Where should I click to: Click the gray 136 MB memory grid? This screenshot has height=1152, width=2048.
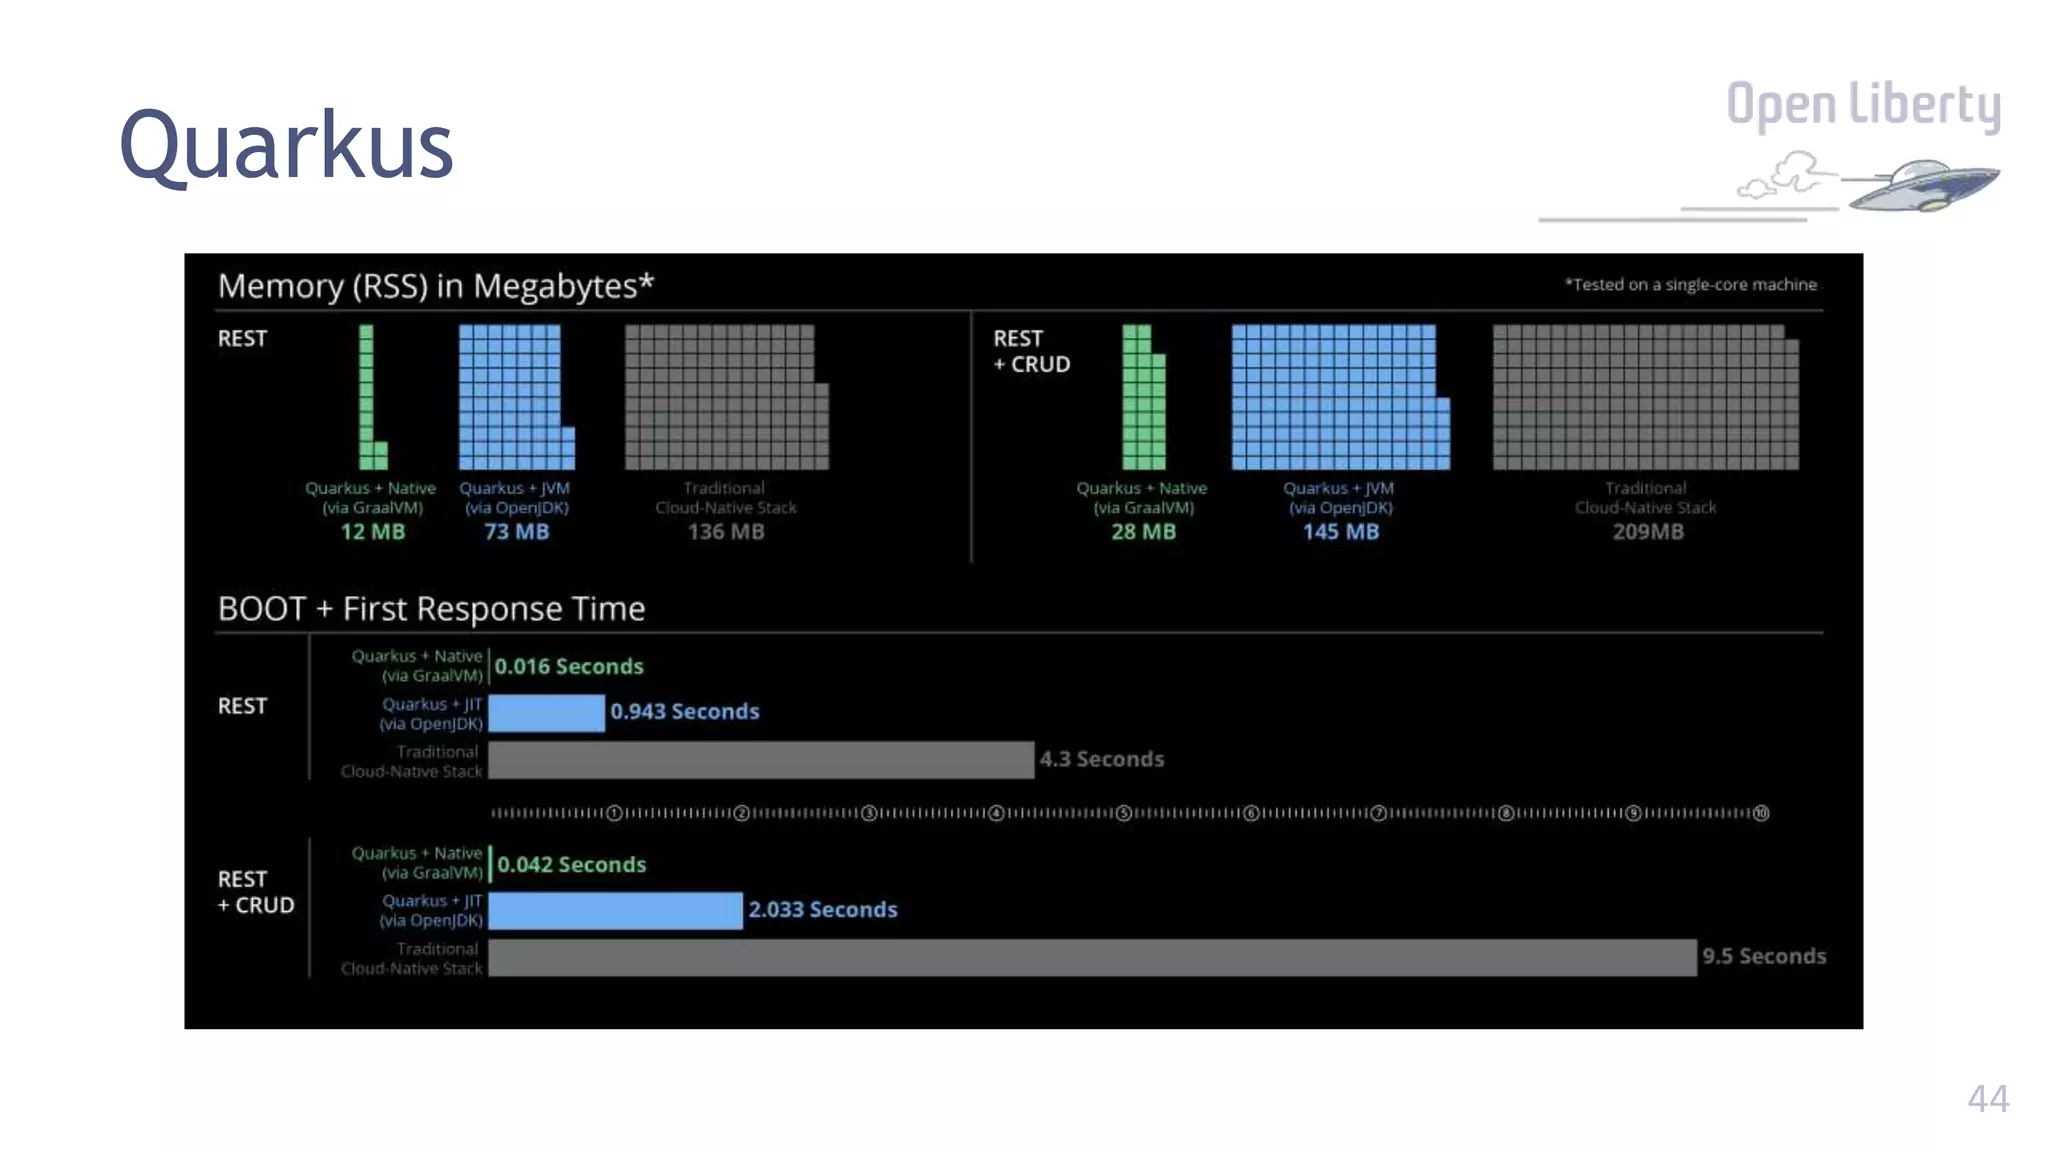(722, 397)
